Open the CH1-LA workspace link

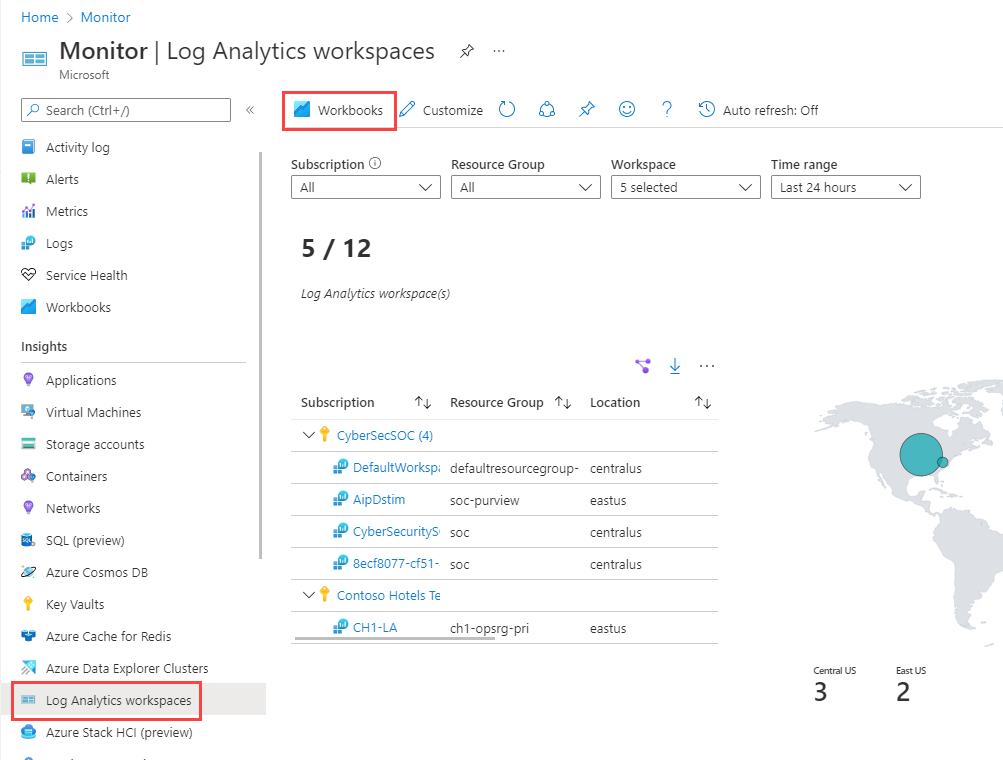(378, 628)
